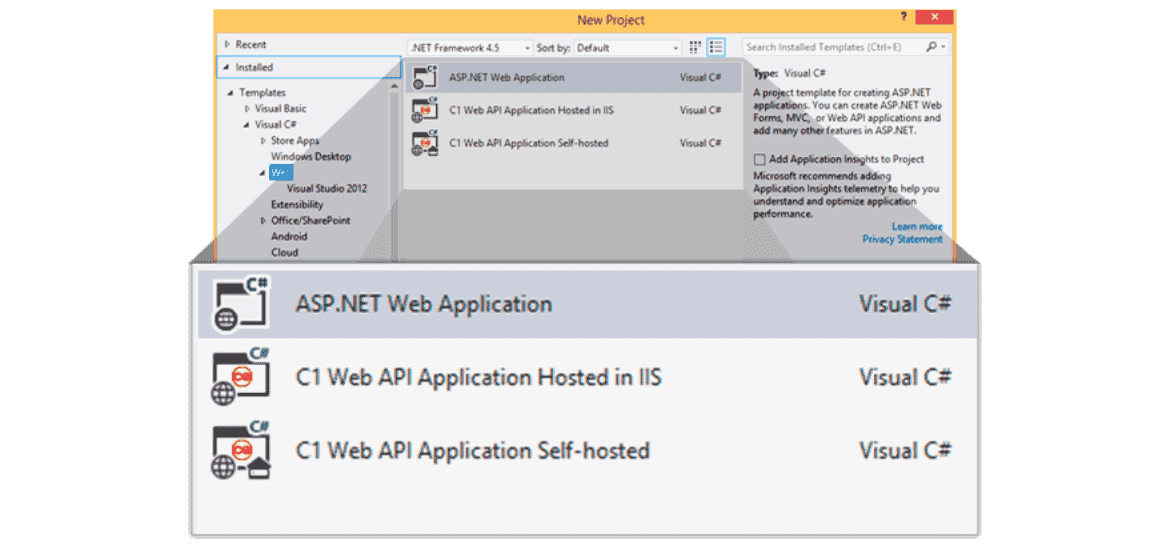Click scroll-up arrow of template tree scrollbar

[x=394, y=85]
